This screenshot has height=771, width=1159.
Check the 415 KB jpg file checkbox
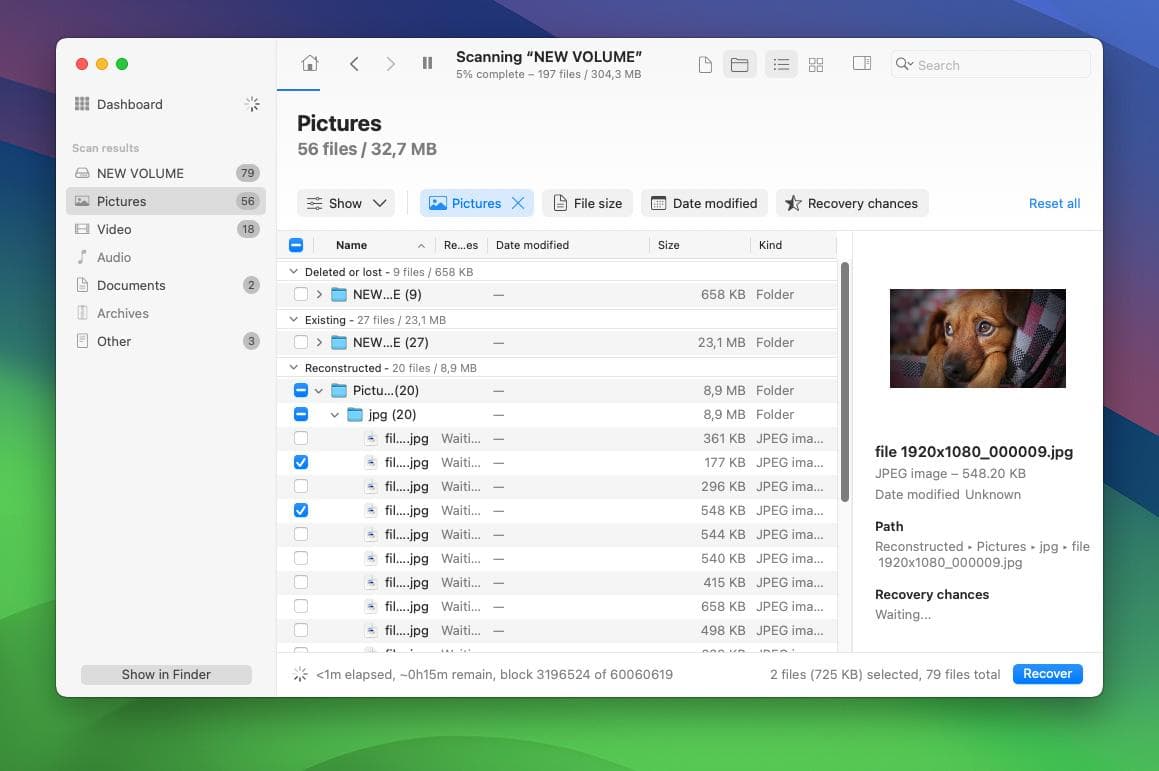tap(301, 583)
